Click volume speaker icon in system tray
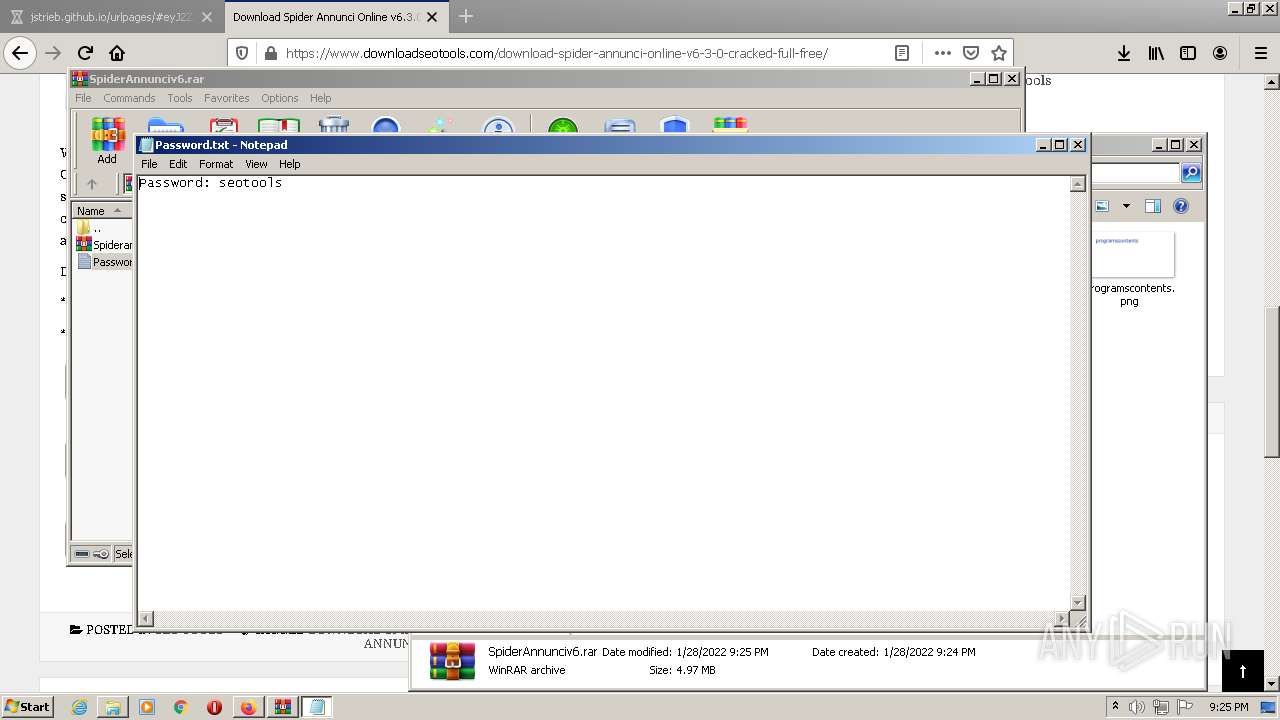Screen dimensions: 1280x720 (1137, 707)
